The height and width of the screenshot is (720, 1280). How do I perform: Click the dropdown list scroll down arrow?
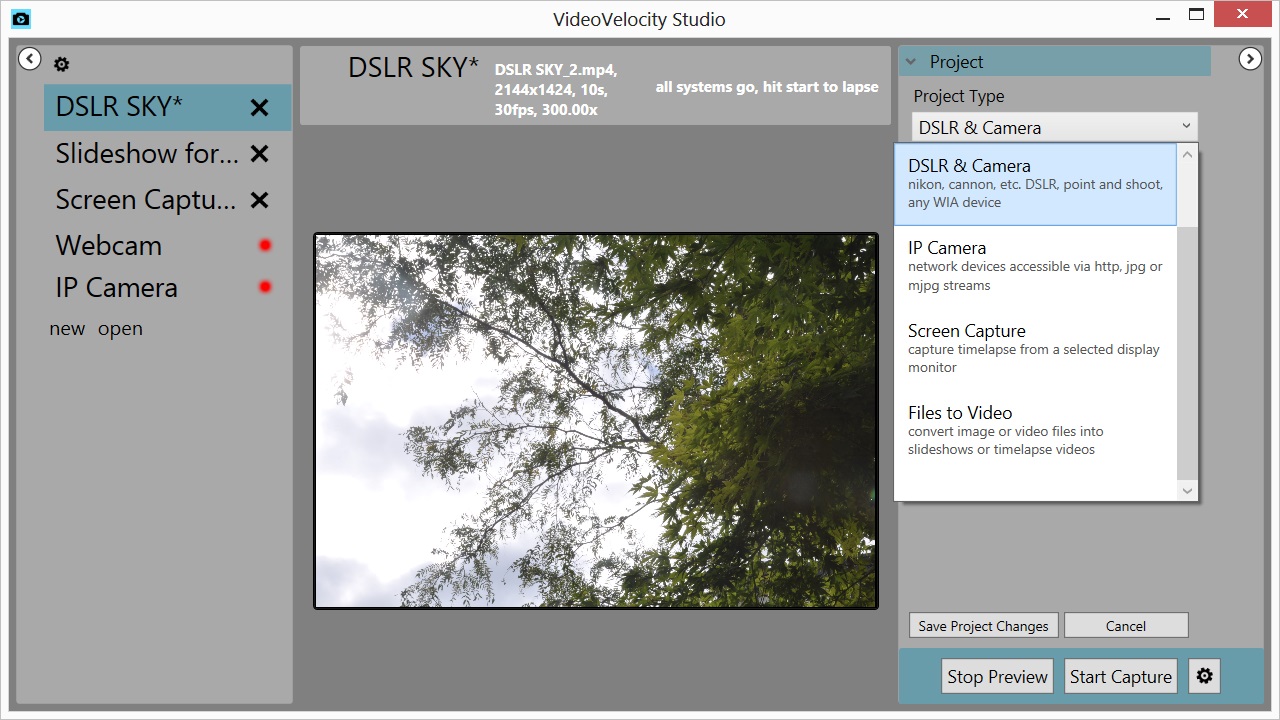(1187, 490)
